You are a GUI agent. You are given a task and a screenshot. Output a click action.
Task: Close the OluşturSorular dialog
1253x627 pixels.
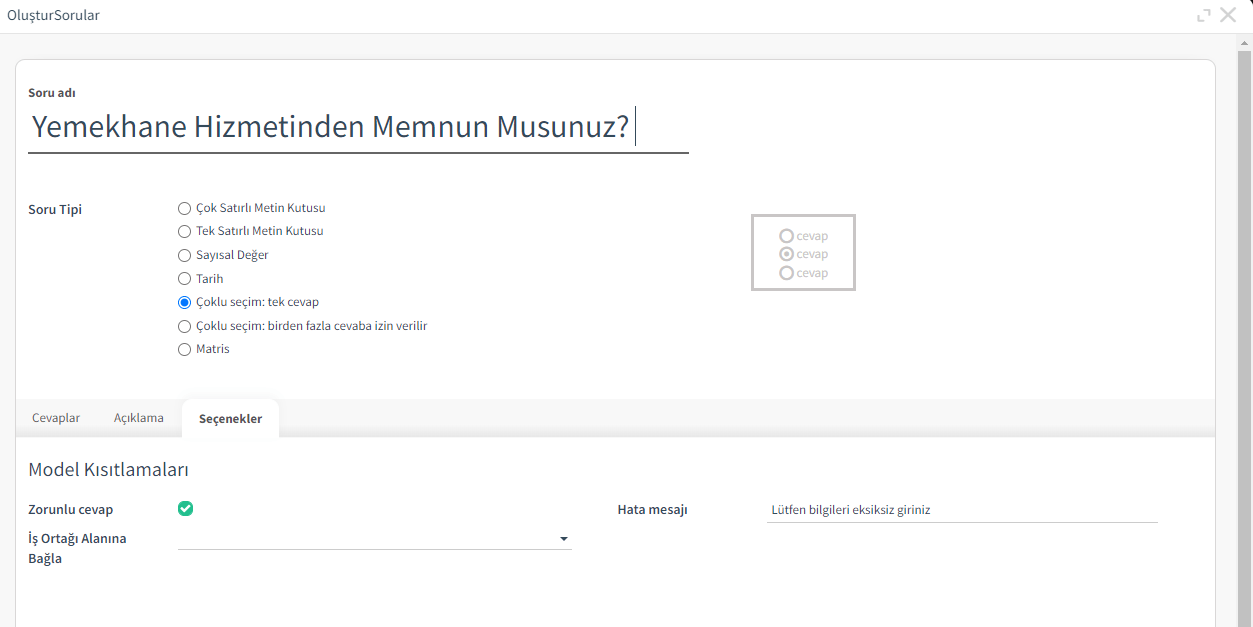(1228, 15)
